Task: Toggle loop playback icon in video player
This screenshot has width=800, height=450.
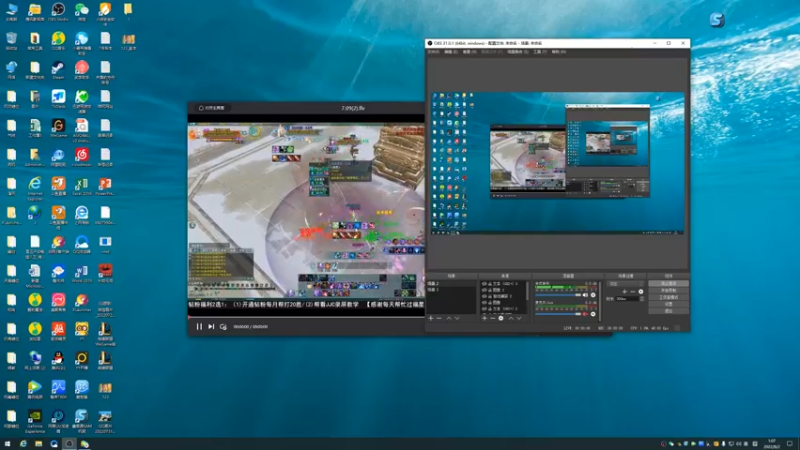Action: click(x=223, y=327)
